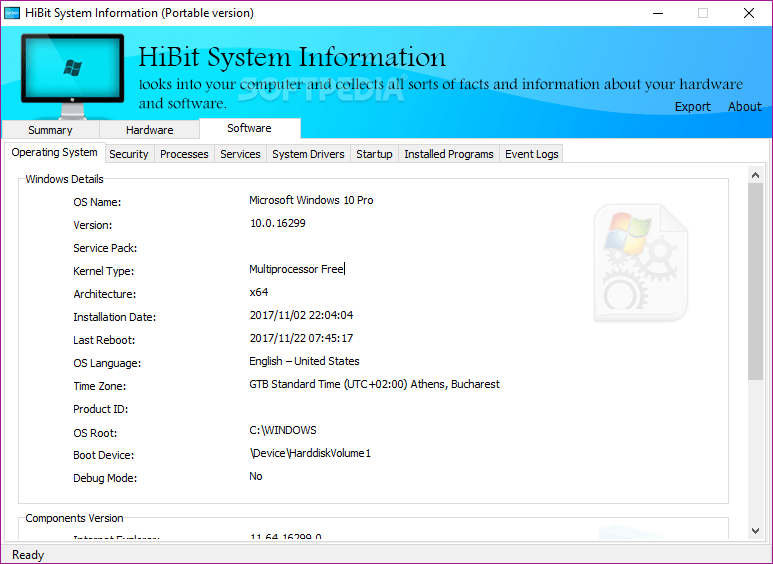773x564 pixels.
Task: Click the About link
Action: click(x=744, y=106)
